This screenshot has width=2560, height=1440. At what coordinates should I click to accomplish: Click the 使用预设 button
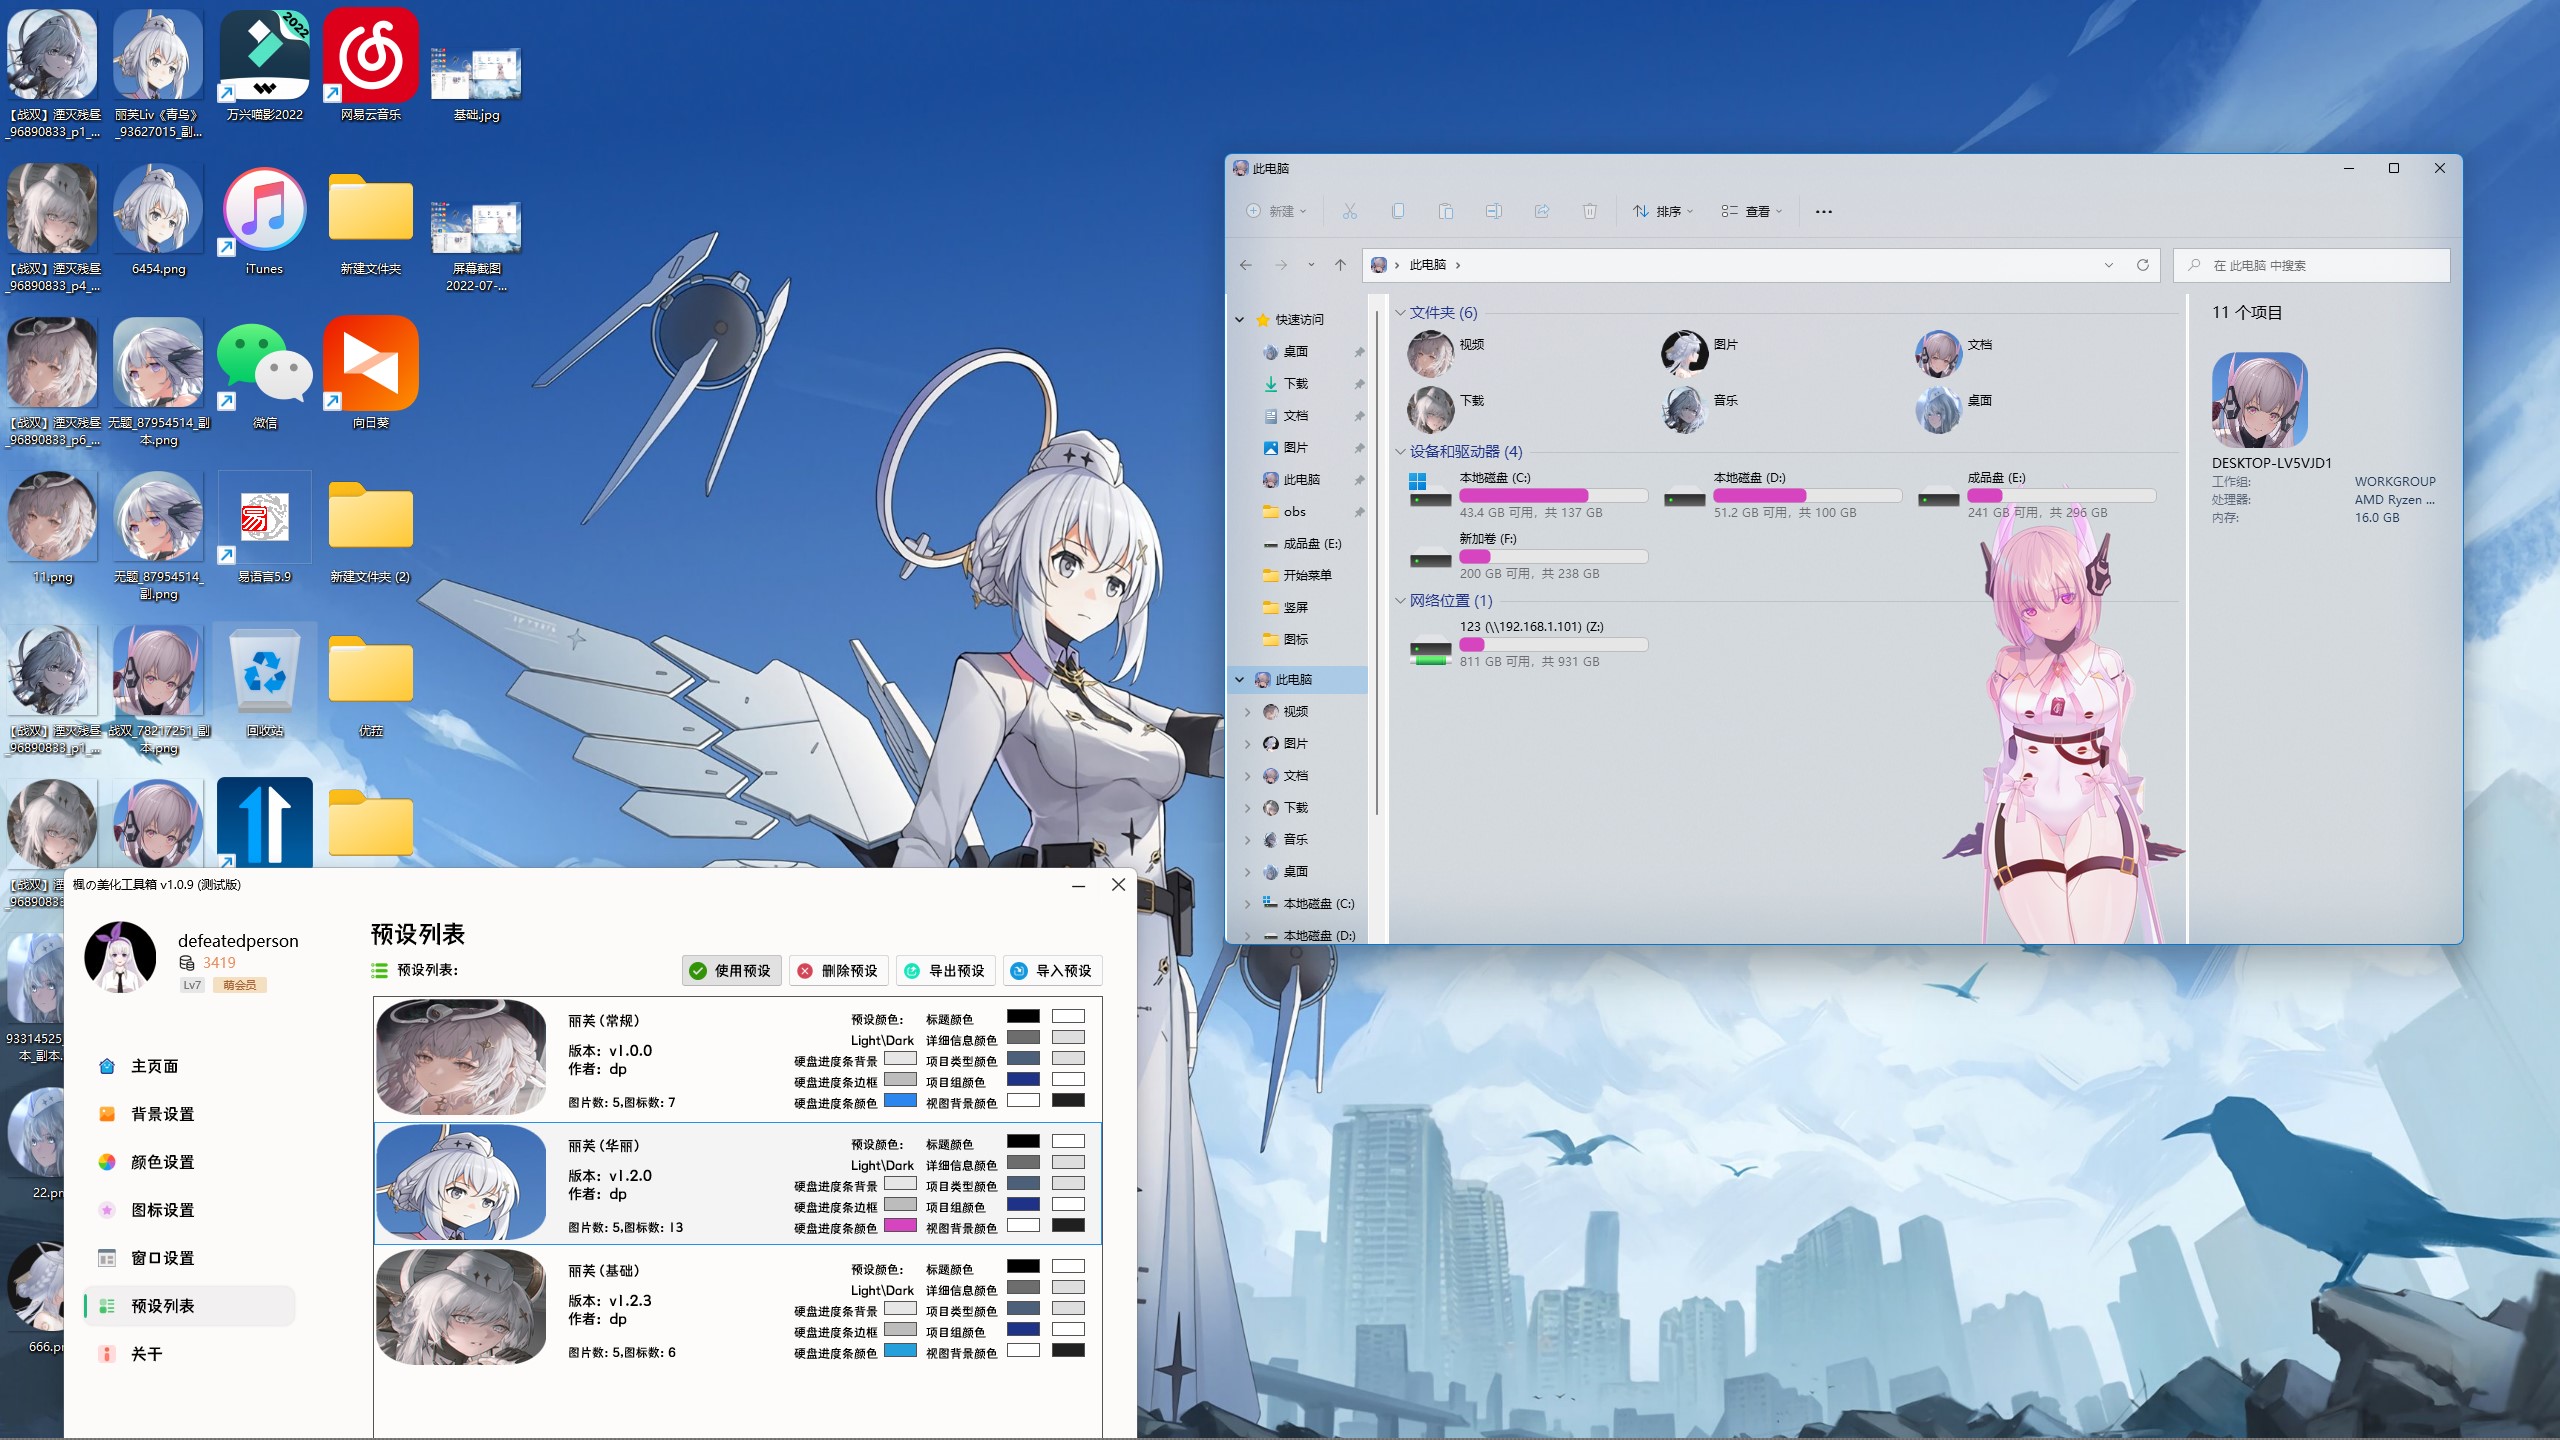point(731,971)
